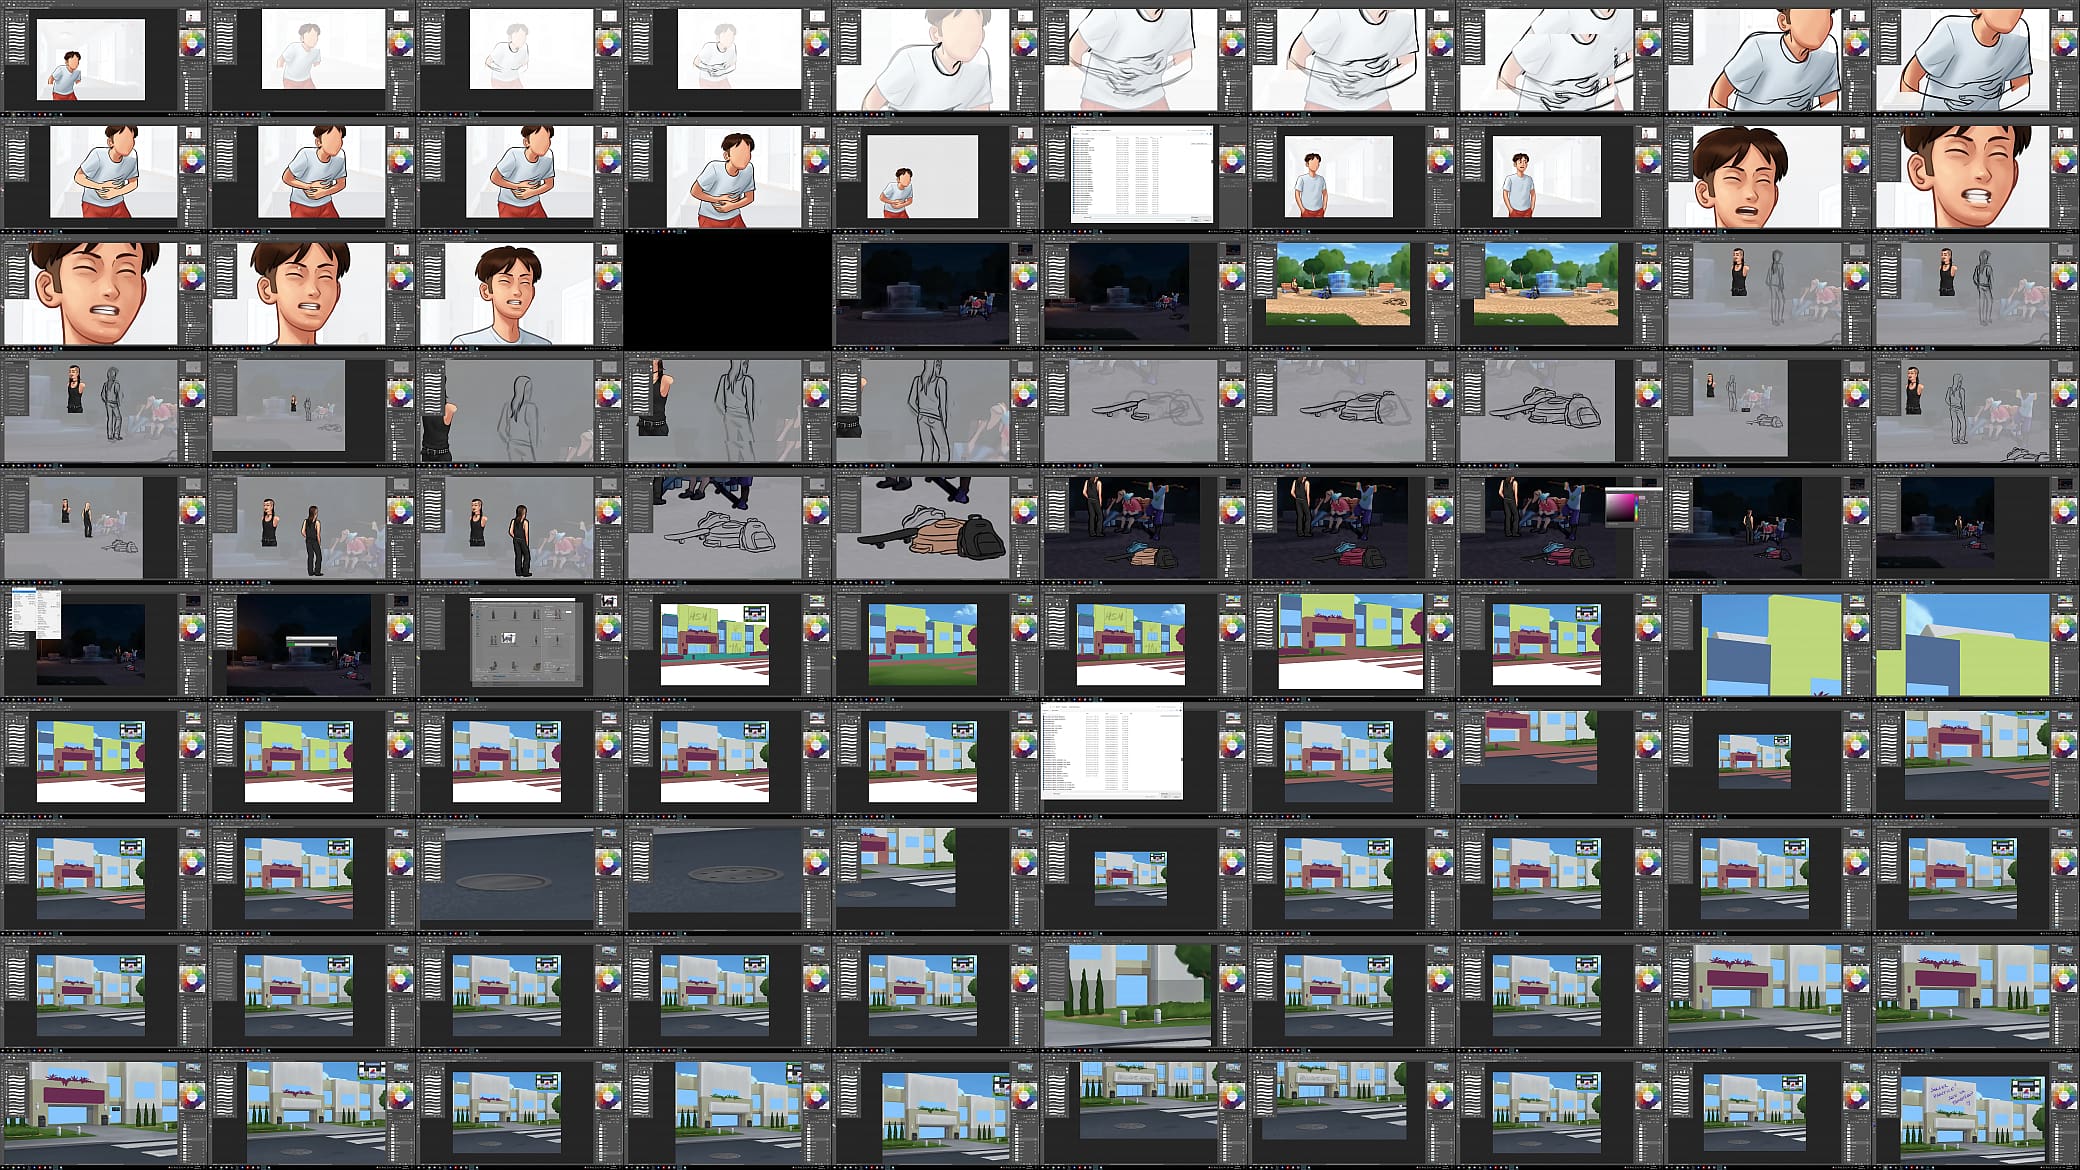Select the first manhole cover close-up frame
The width and height of the screenshot is (2080, 1170).
(x=520, y=877)
